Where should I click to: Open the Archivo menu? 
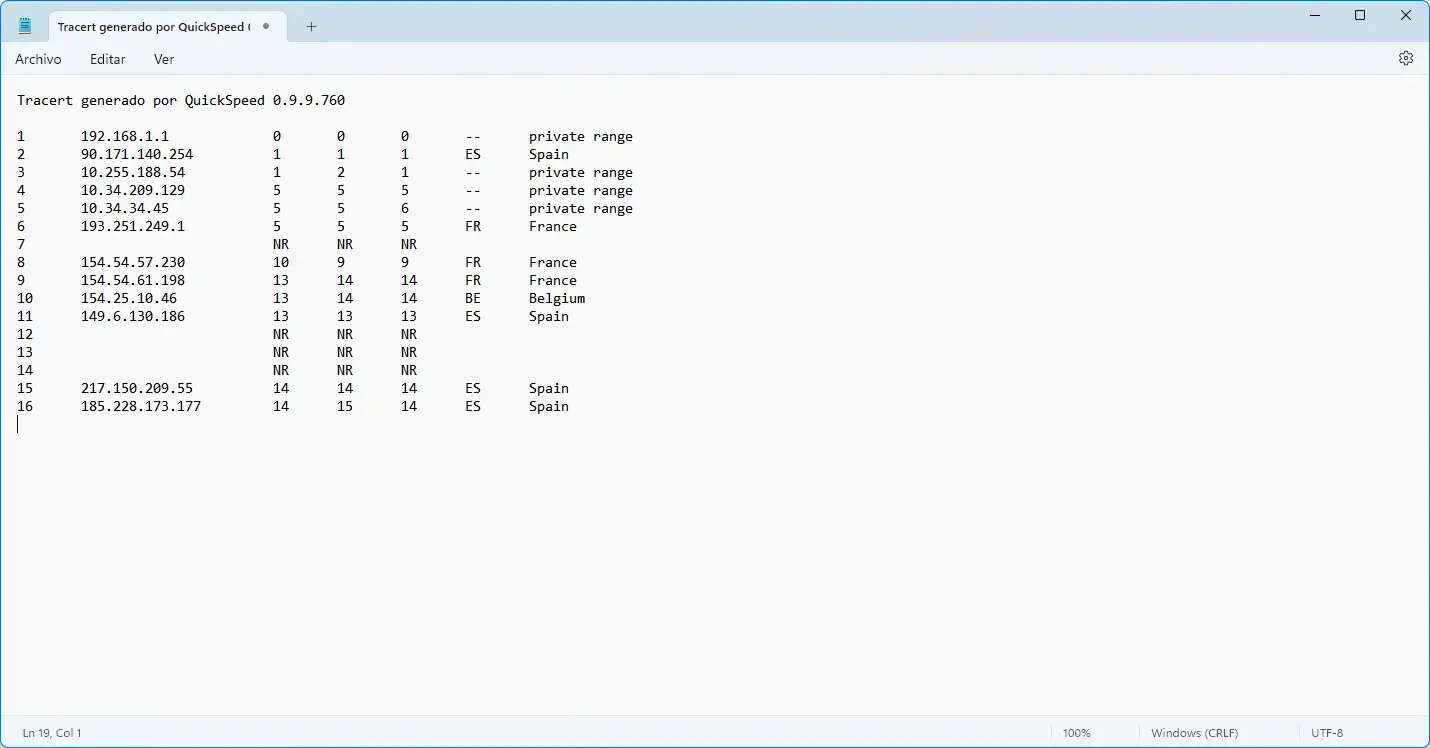point(38,59)
